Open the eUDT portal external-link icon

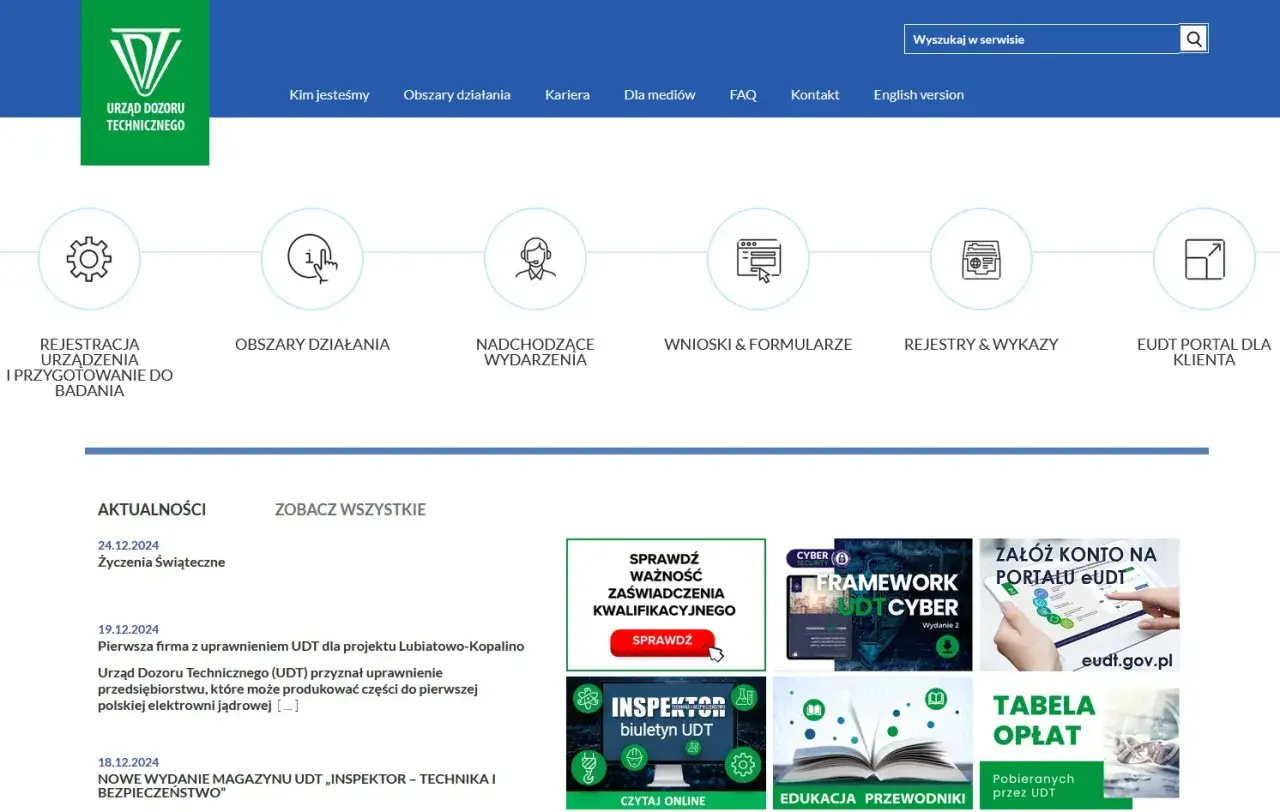coord(1204,259)
